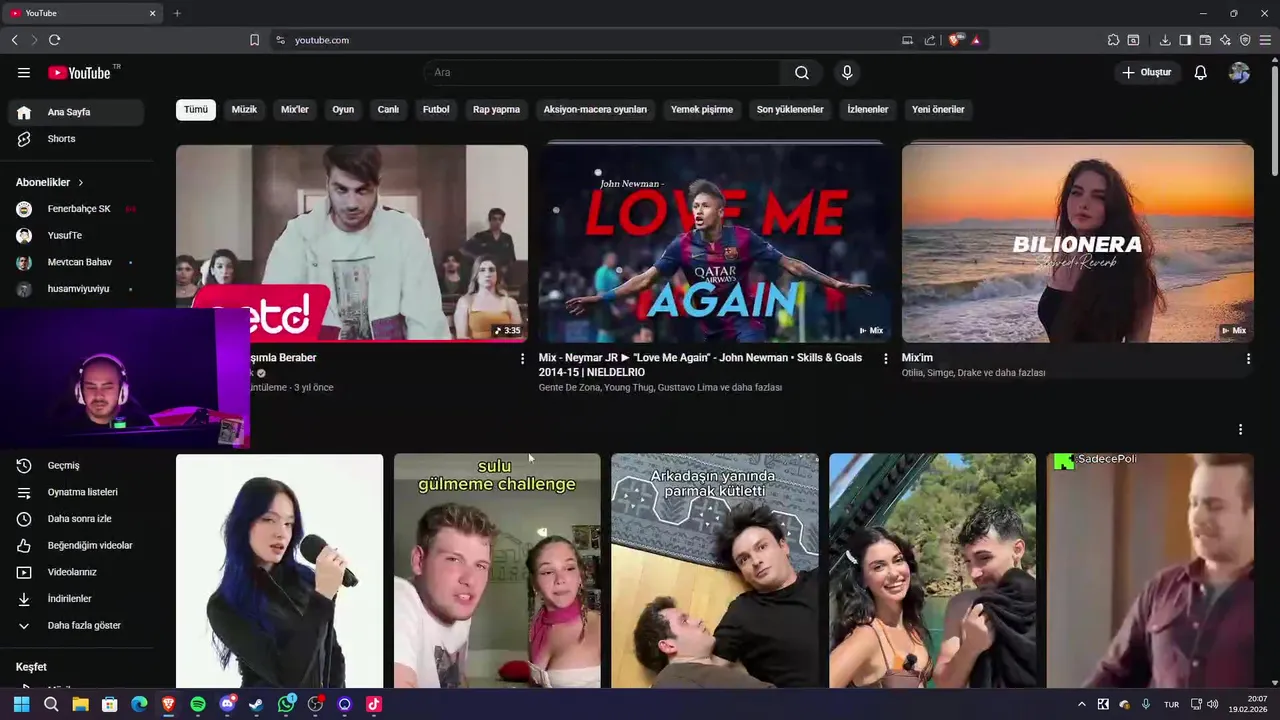
Task: Open Spotify from the taskbar
Action: pos(198,704)
